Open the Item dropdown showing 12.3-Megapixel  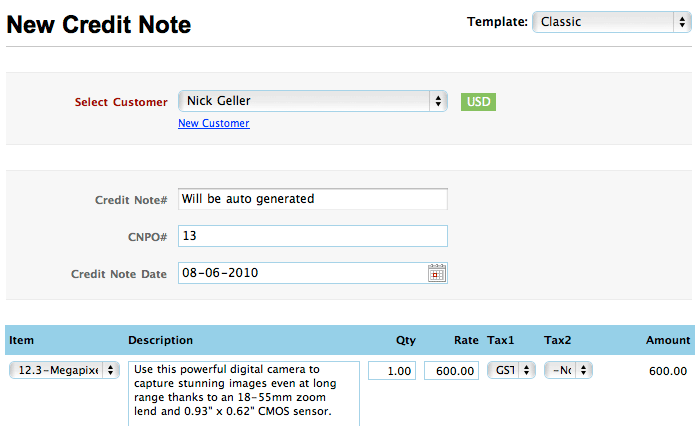click(64, 370)
